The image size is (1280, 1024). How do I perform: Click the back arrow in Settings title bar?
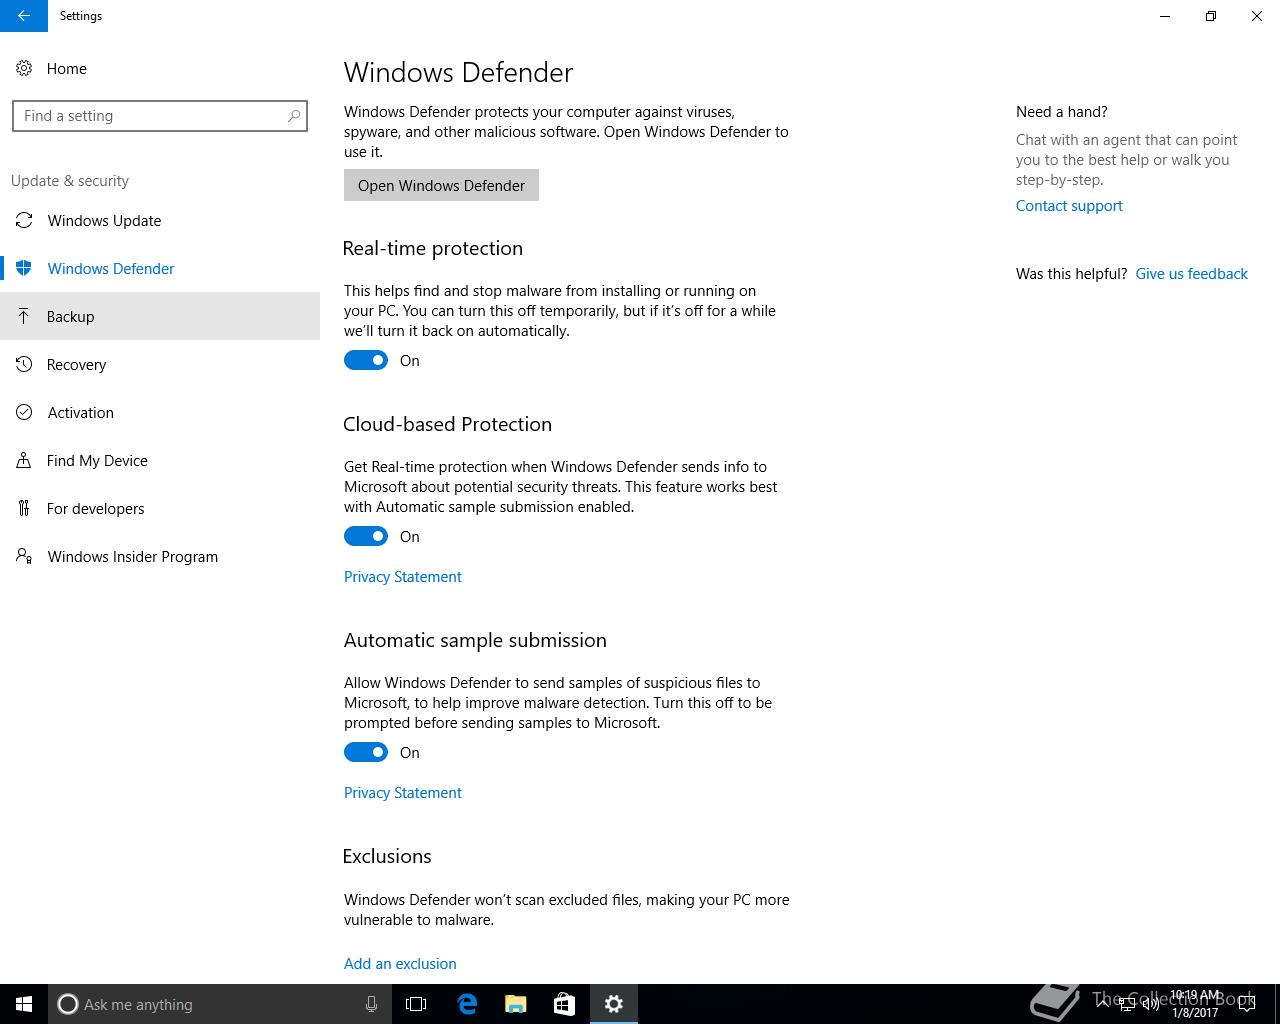[x=24, y=16]
